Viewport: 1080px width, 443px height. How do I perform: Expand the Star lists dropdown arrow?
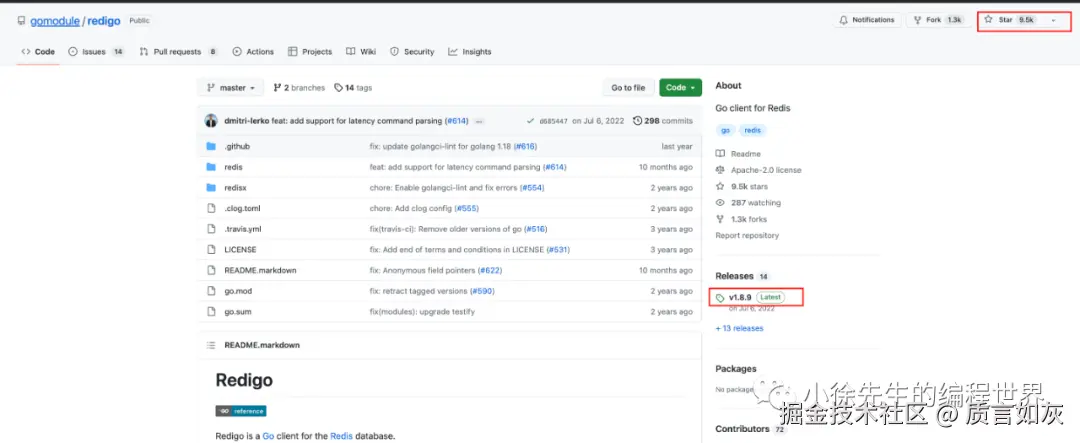point(1053,20)
